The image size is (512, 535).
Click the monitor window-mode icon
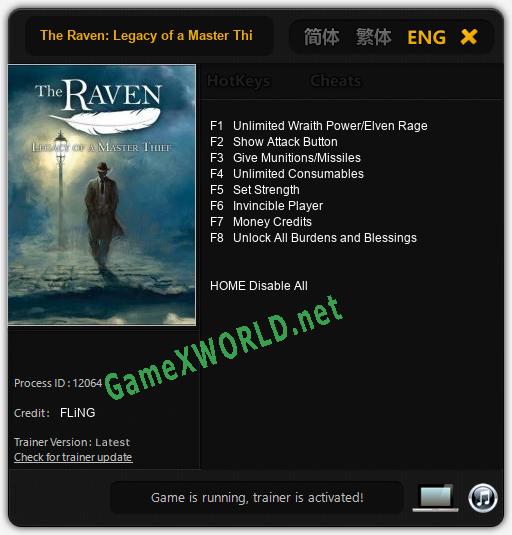click(x=435, y=497)
